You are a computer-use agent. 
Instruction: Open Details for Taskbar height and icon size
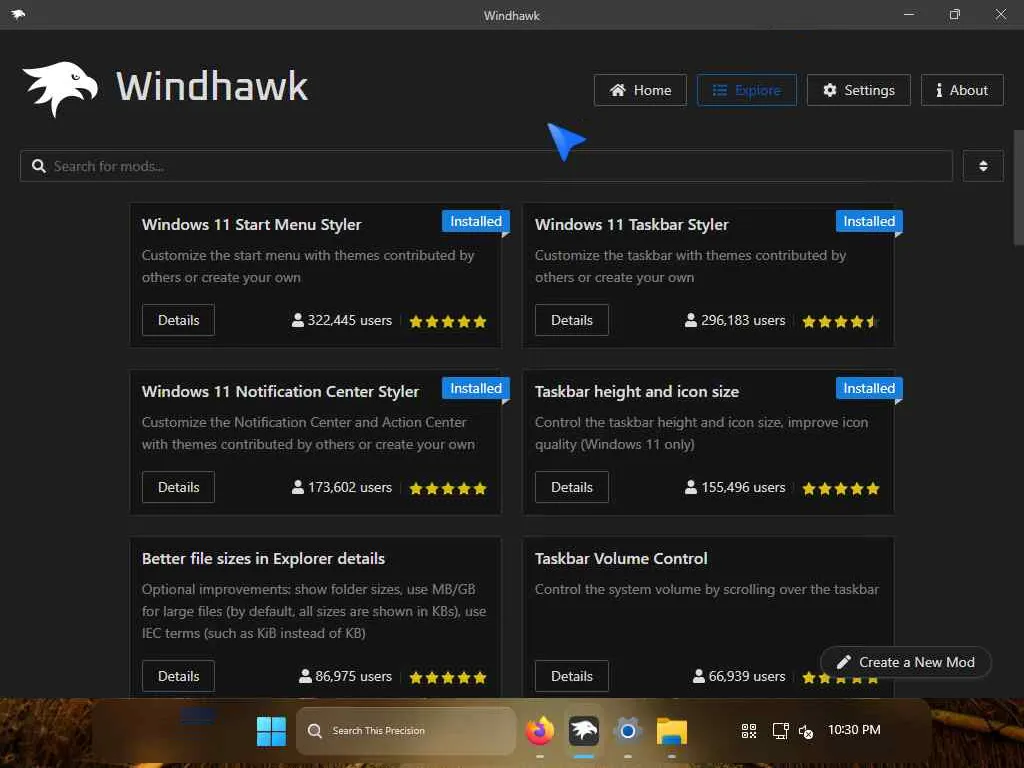point(571,487)
